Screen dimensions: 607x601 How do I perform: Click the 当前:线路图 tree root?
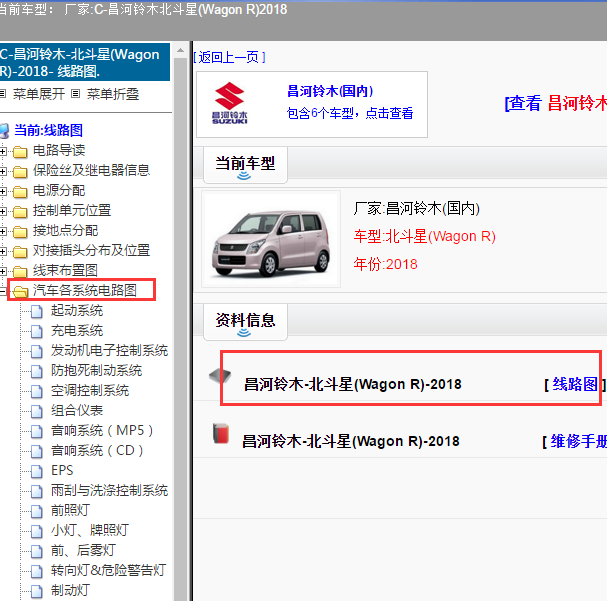pos(48,130)
